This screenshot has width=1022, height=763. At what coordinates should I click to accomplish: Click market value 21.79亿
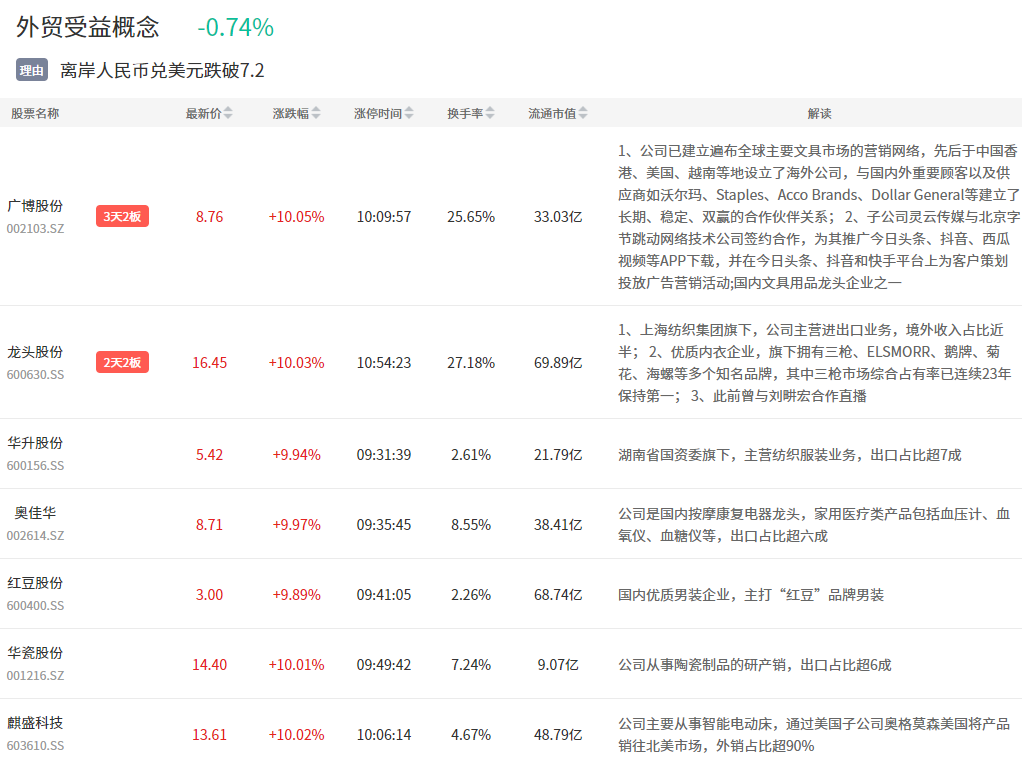click(558, 455)
